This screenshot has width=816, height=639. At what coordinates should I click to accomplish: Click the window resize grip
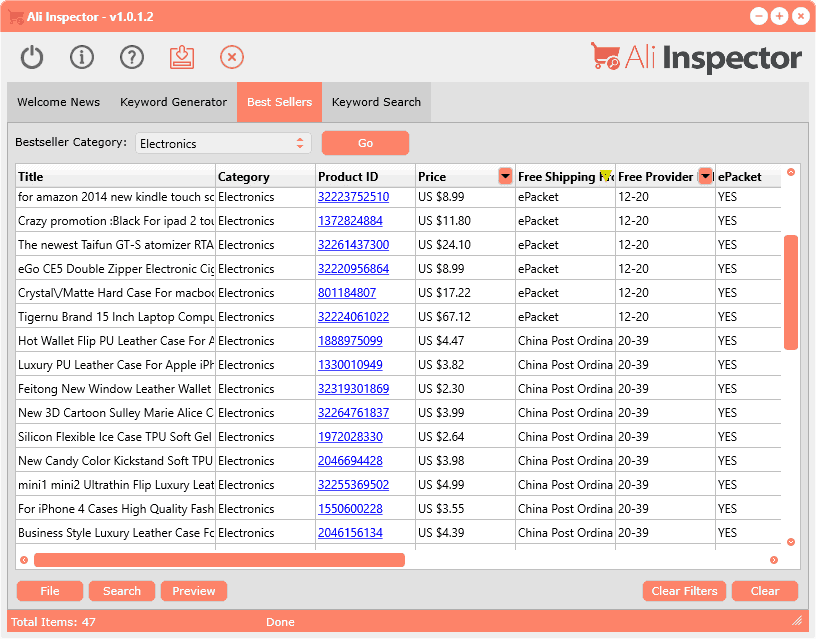(797, 620)
